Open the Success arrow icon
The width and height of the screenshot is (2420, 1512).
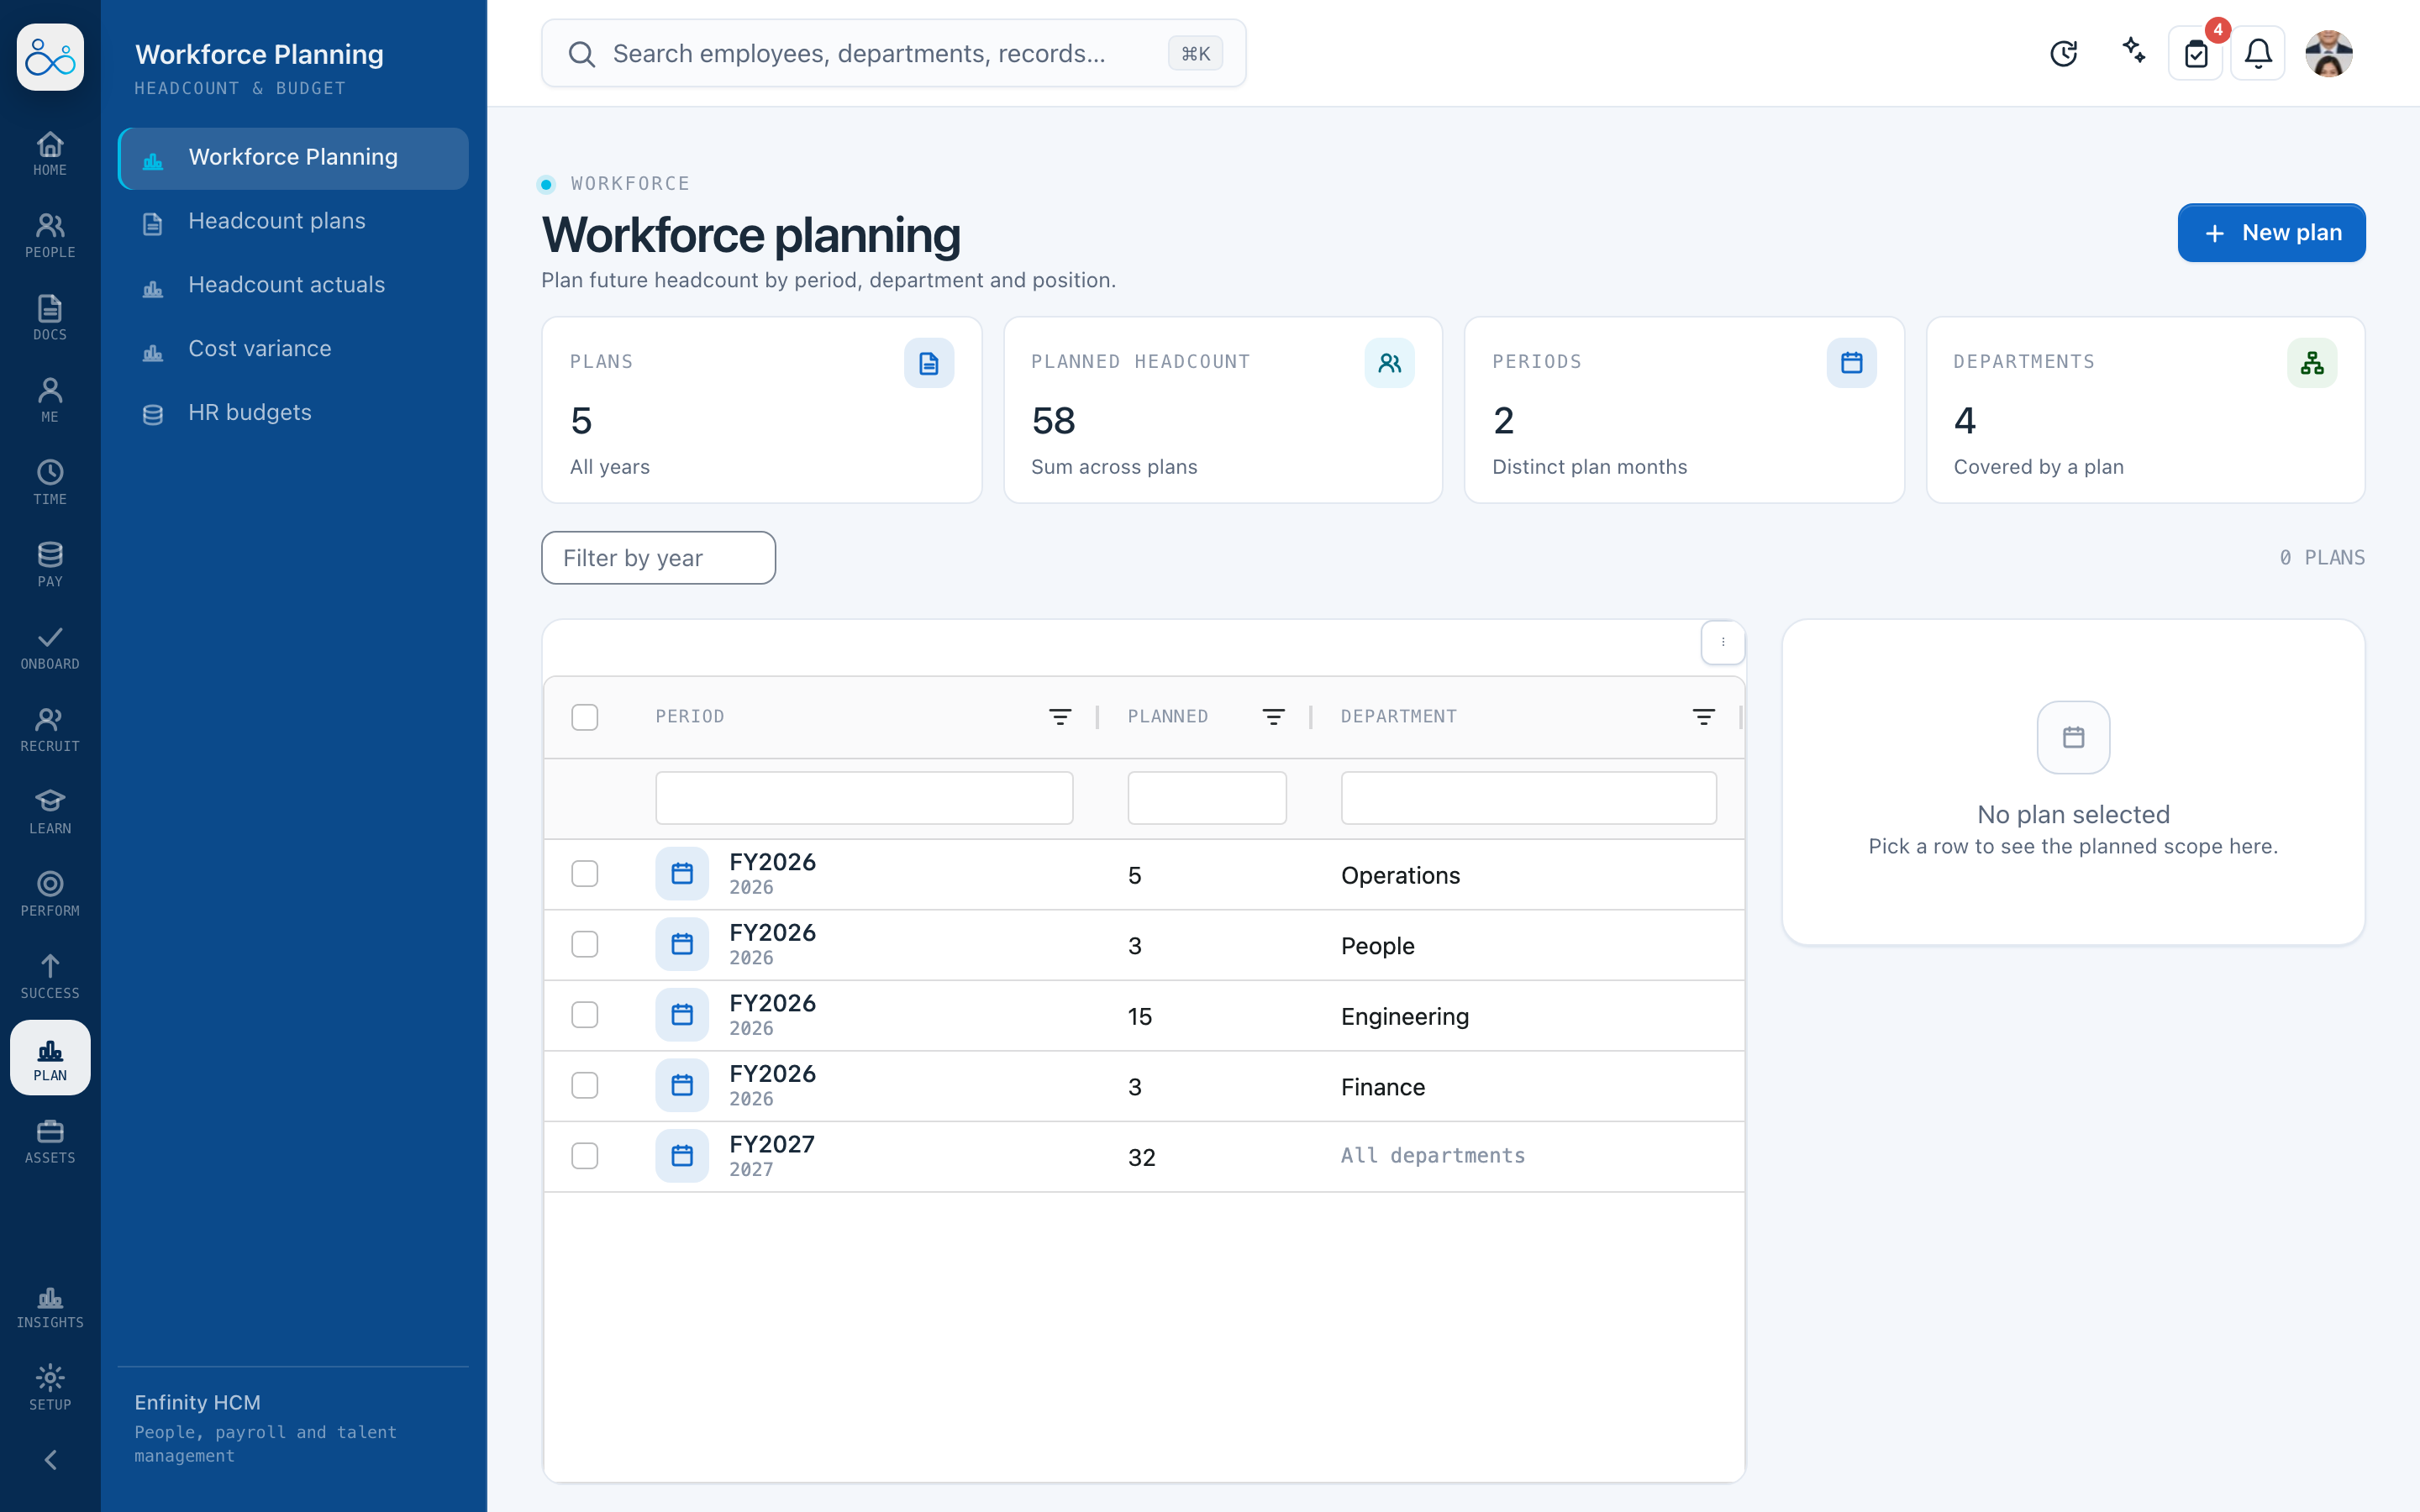click(50, 977)
